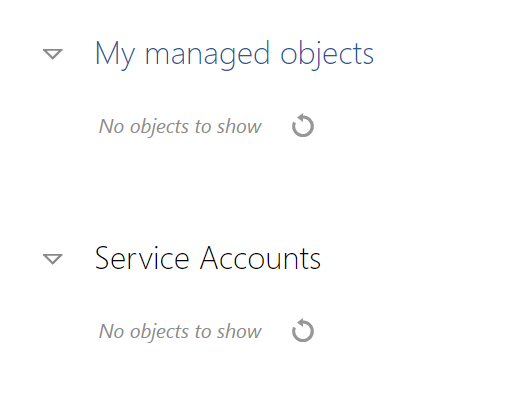The height and width of the screenshot is (410, 524).
Task: Open the My managed objects heading link
Action: point(234,55)
